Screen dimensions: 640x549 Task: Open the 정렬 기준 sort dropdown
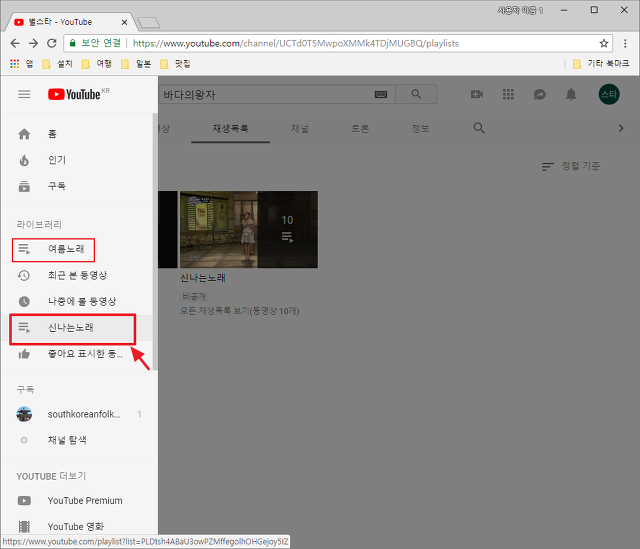click(571, 166)
